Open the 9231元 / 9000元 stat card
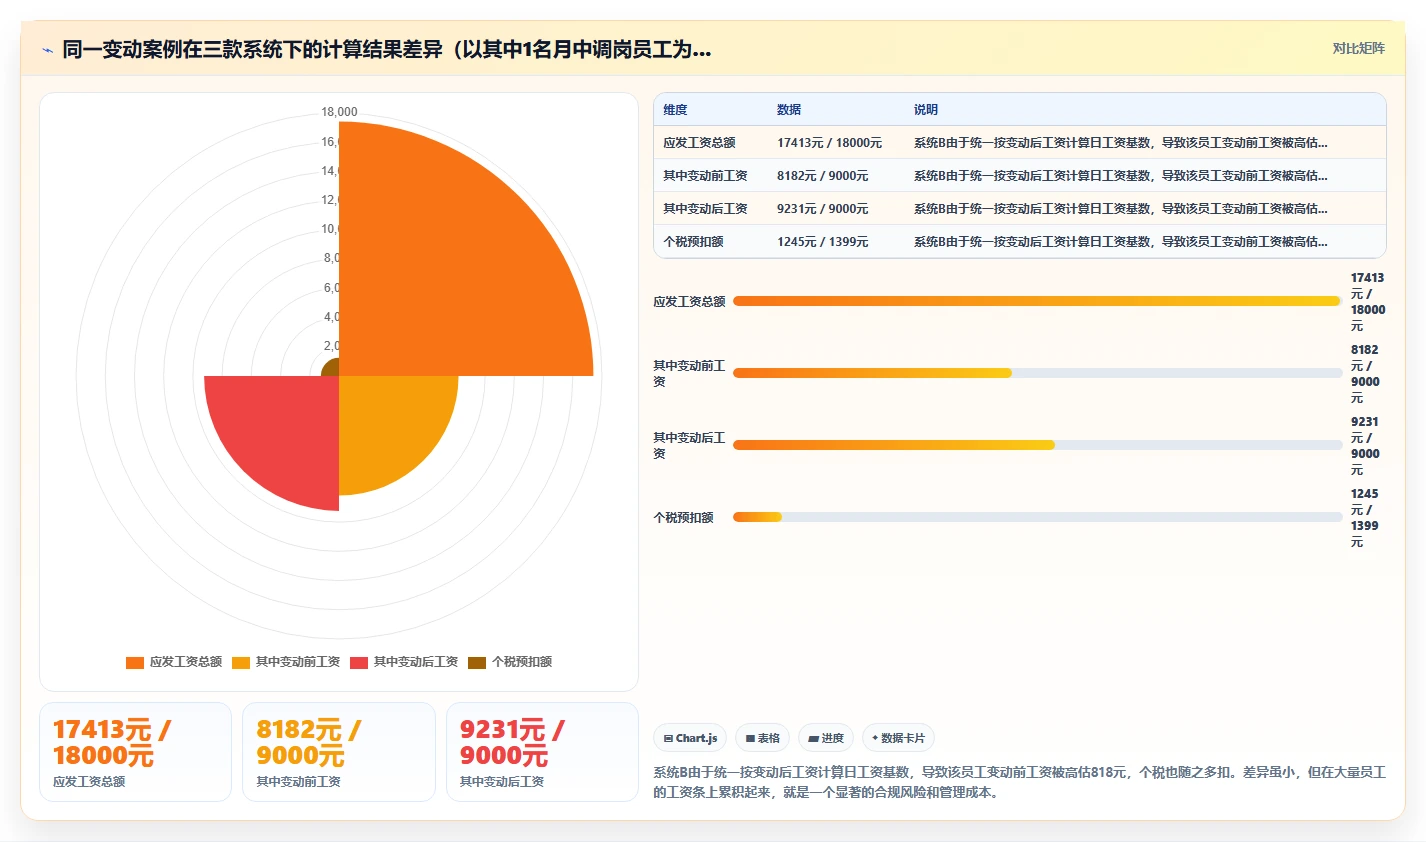Screen dimensions: 1426x842 click(x=542, y=752)
